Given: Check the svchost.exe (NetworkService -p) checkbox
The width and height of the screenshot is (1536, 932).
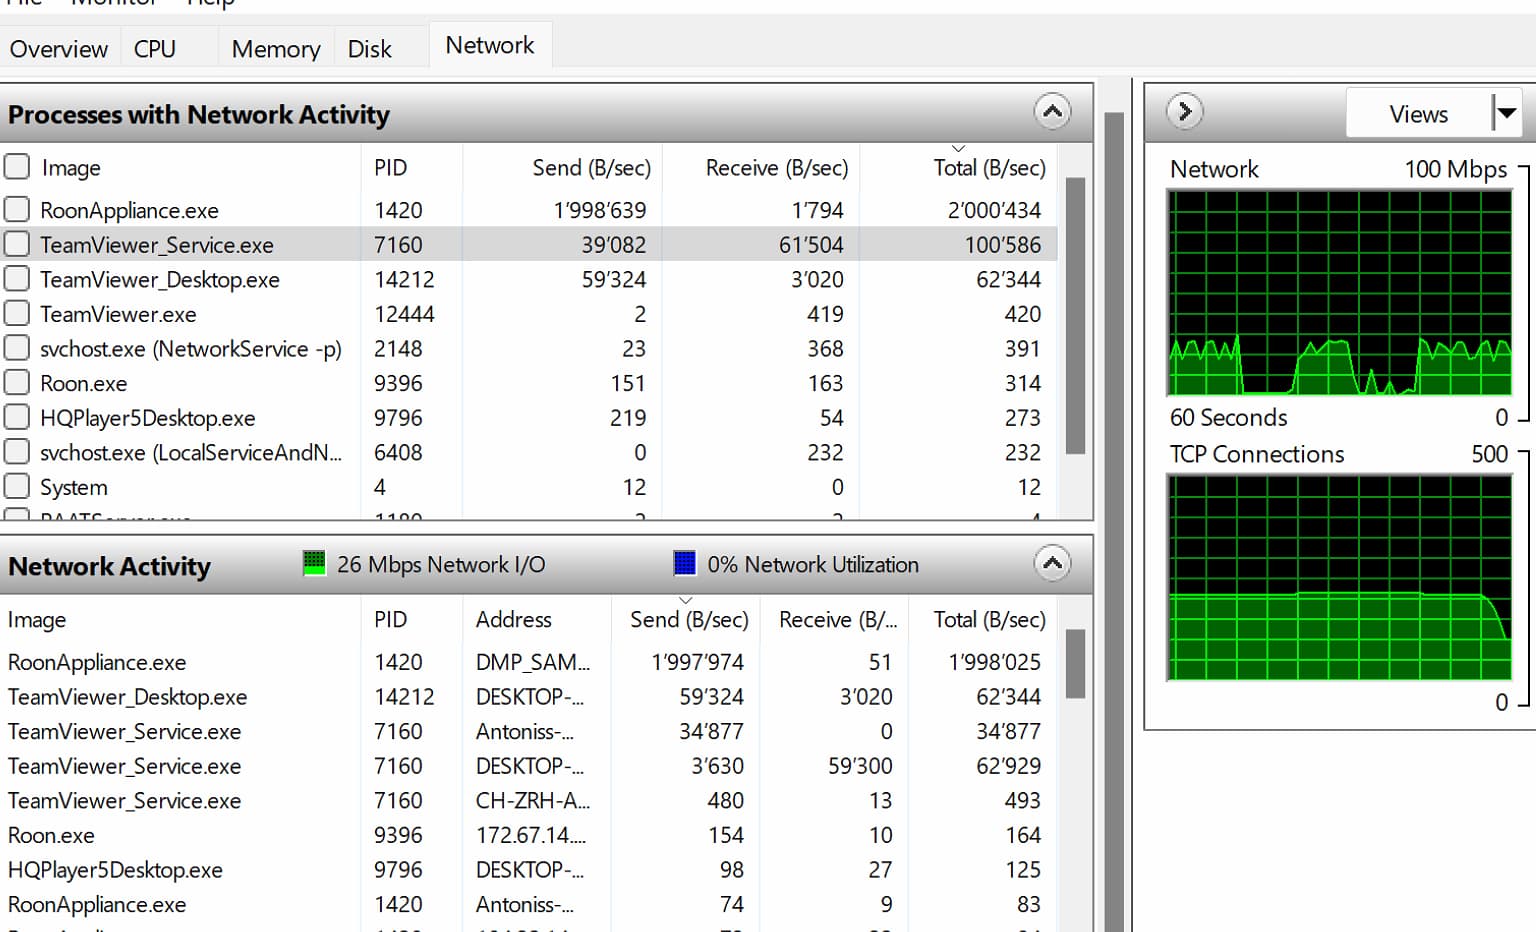Looking at the screenshot, I should coord(17,348).
